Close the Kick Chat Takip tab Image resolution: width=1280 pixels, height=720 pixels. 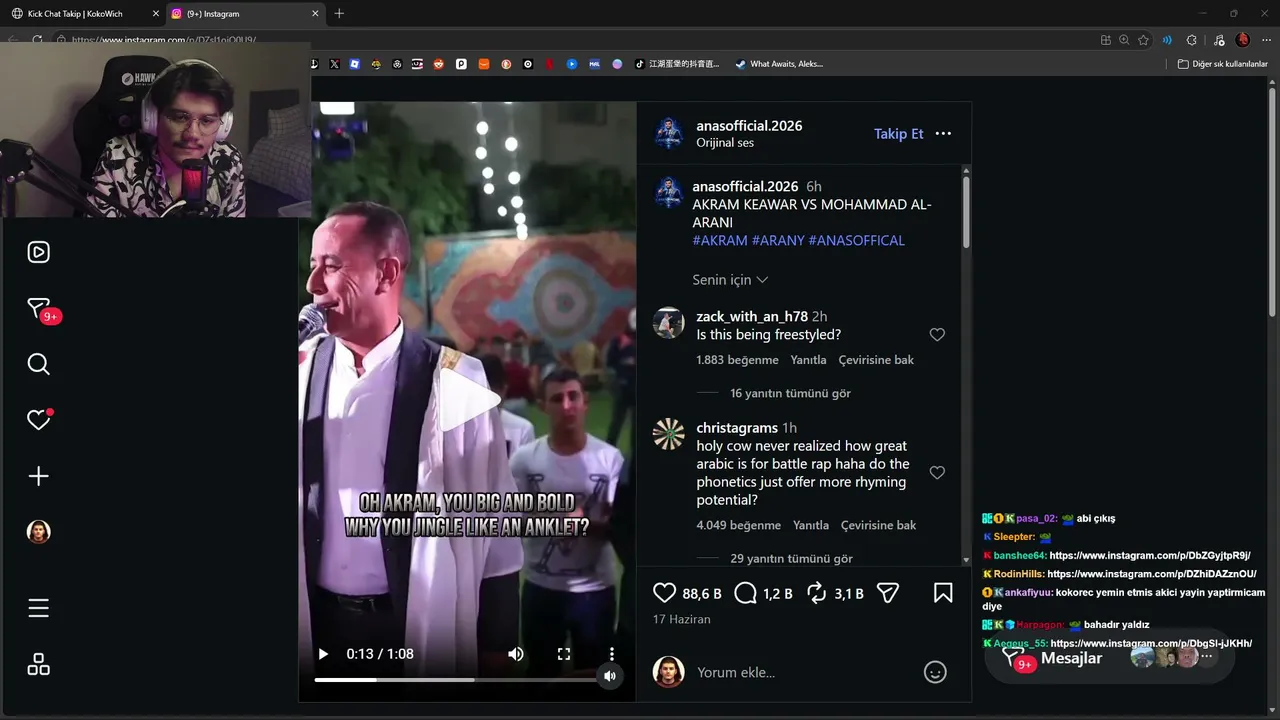coord(155,14)
